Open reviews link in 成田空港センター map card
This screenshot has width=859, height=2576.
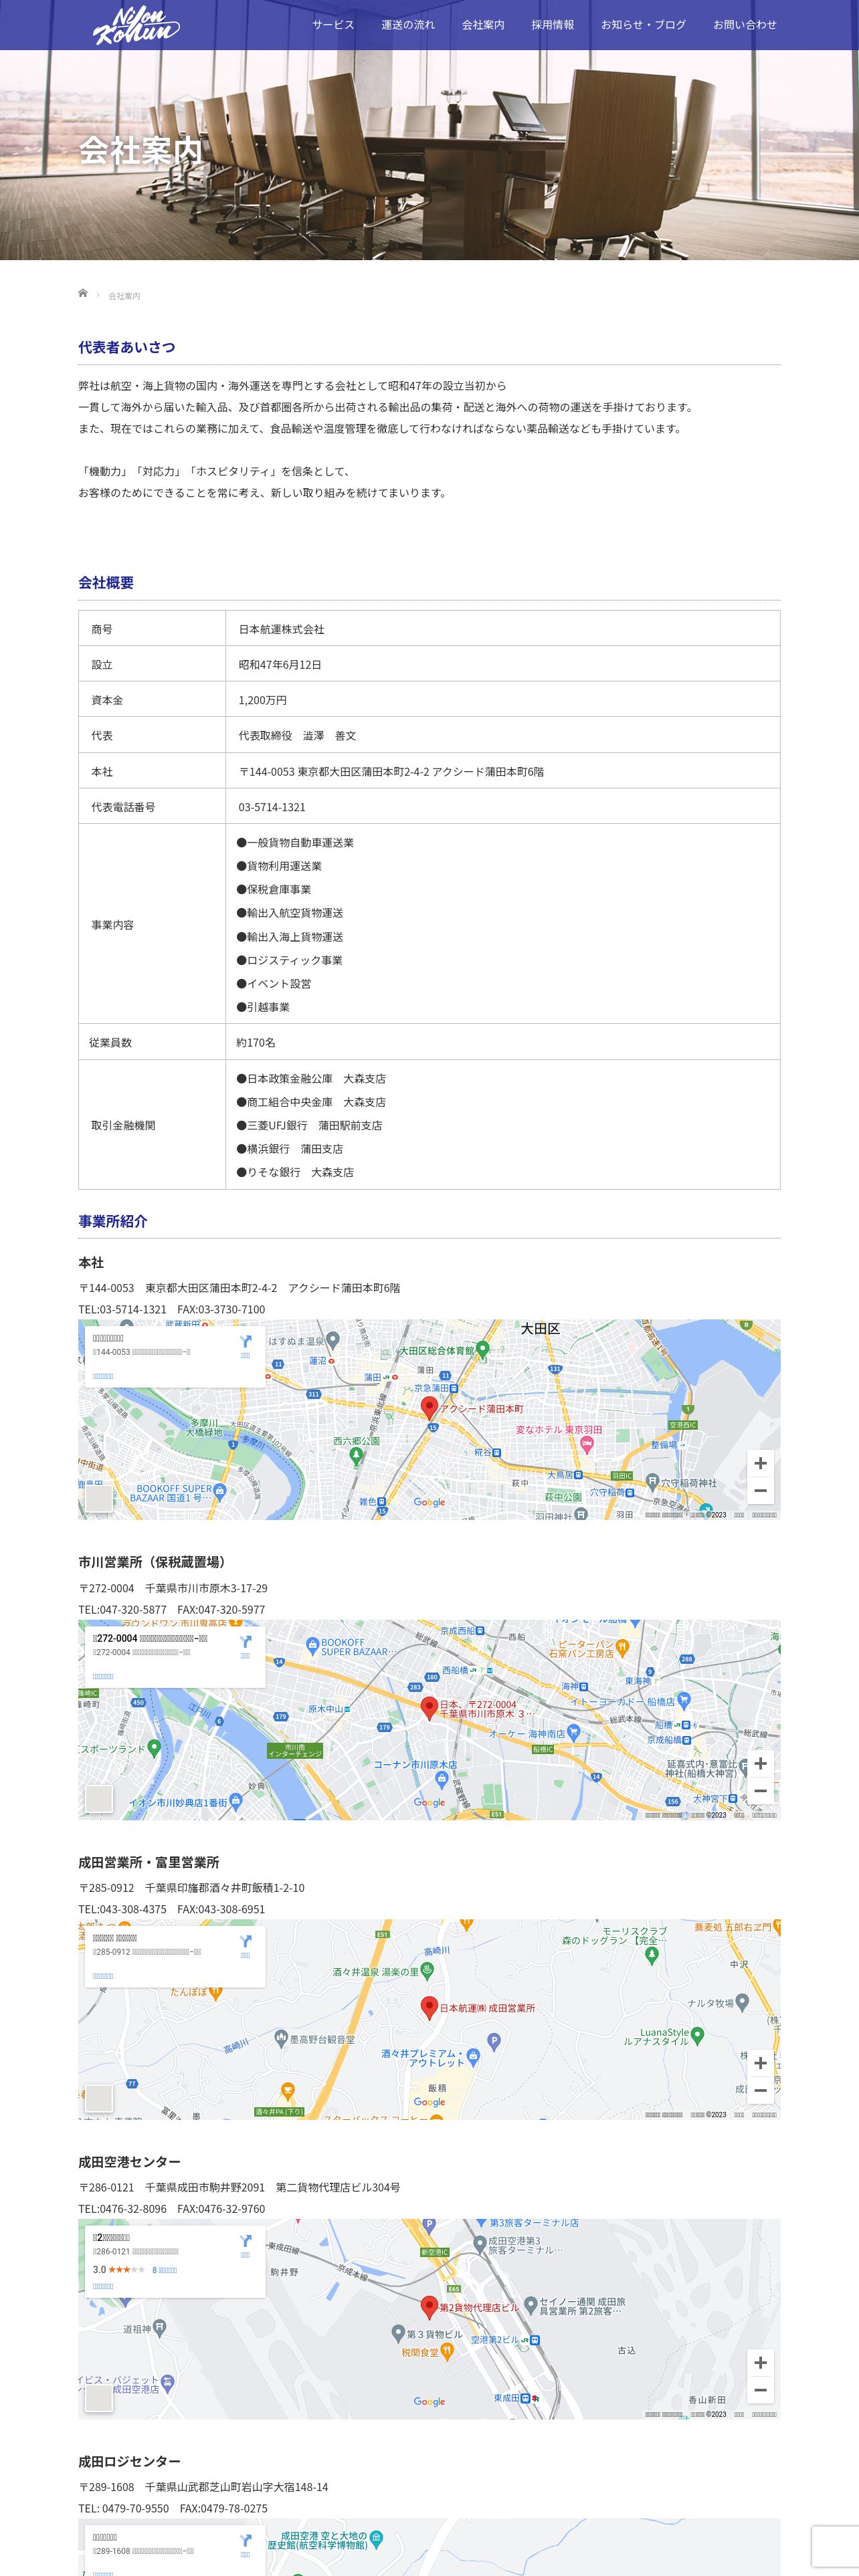point(164,2269)
